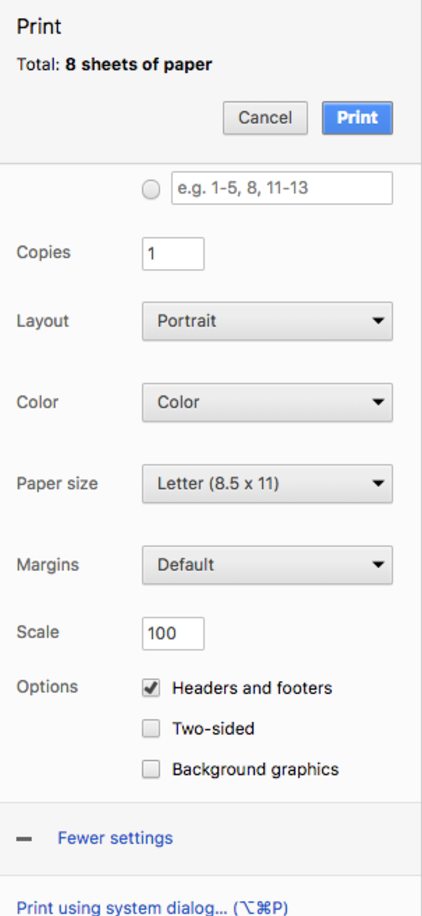The image size is (422, 916).
Task: Open the Portrait layout dropdown
Action: point(267,321)
